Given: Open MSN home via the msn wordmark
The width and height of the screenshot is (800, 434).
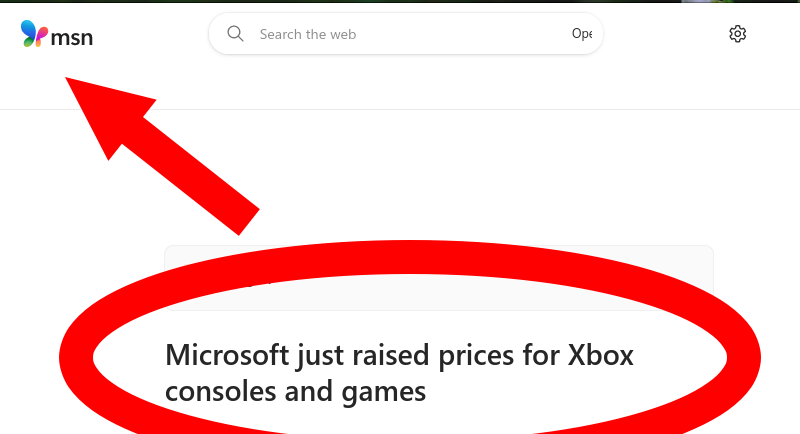Looking at the screenshot, I should [72, 38].
